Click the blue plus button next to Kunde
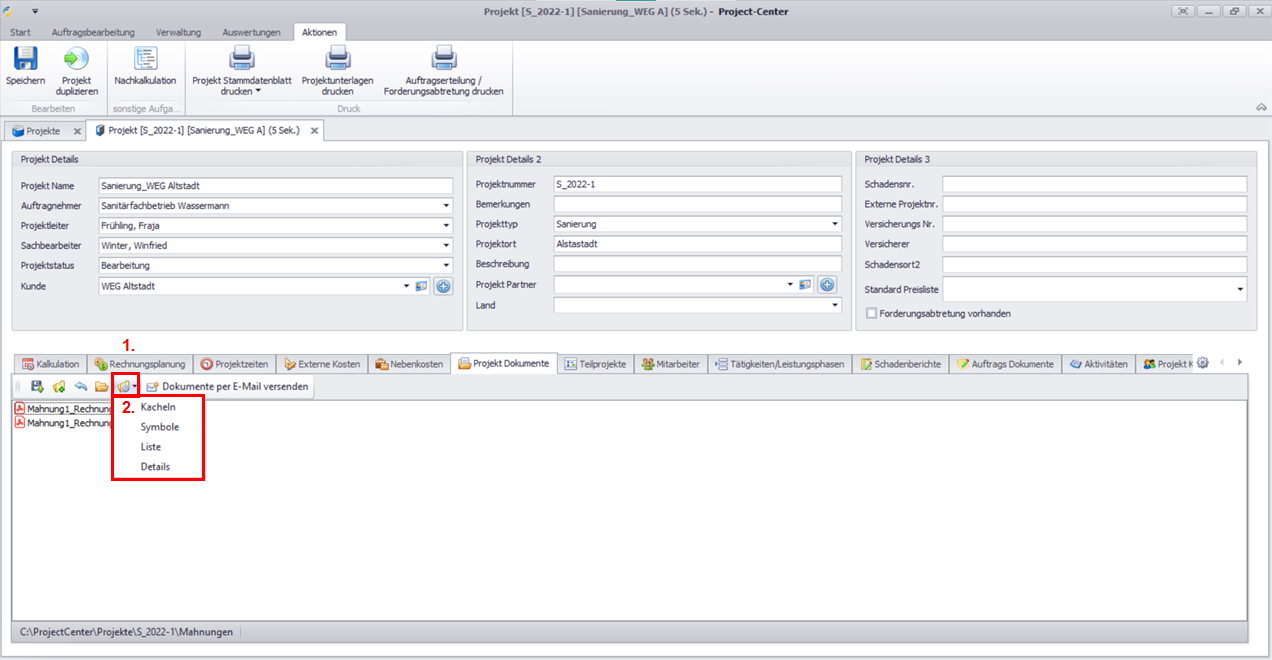Screen dimensions: 1272x660 (x=442, y=286)
